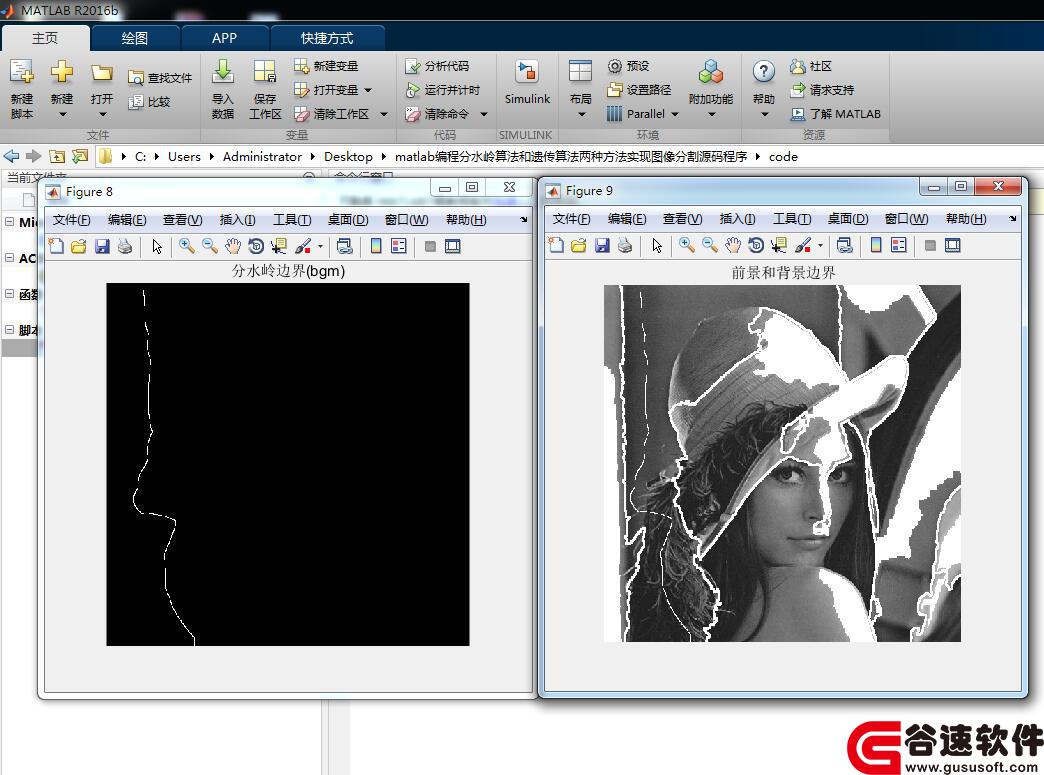Click Hide Plot Tools icon in Figure 9
This screenshot has height=775, width=1044.
(x=930, y=245)
